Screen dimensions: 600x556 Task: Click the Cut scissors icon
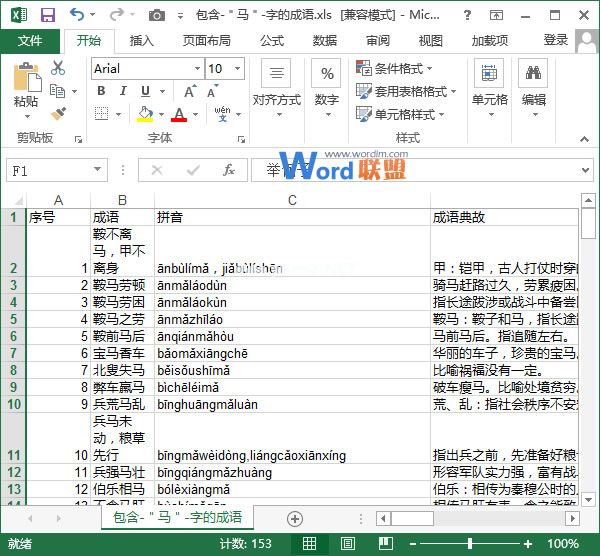pos(58,68)
